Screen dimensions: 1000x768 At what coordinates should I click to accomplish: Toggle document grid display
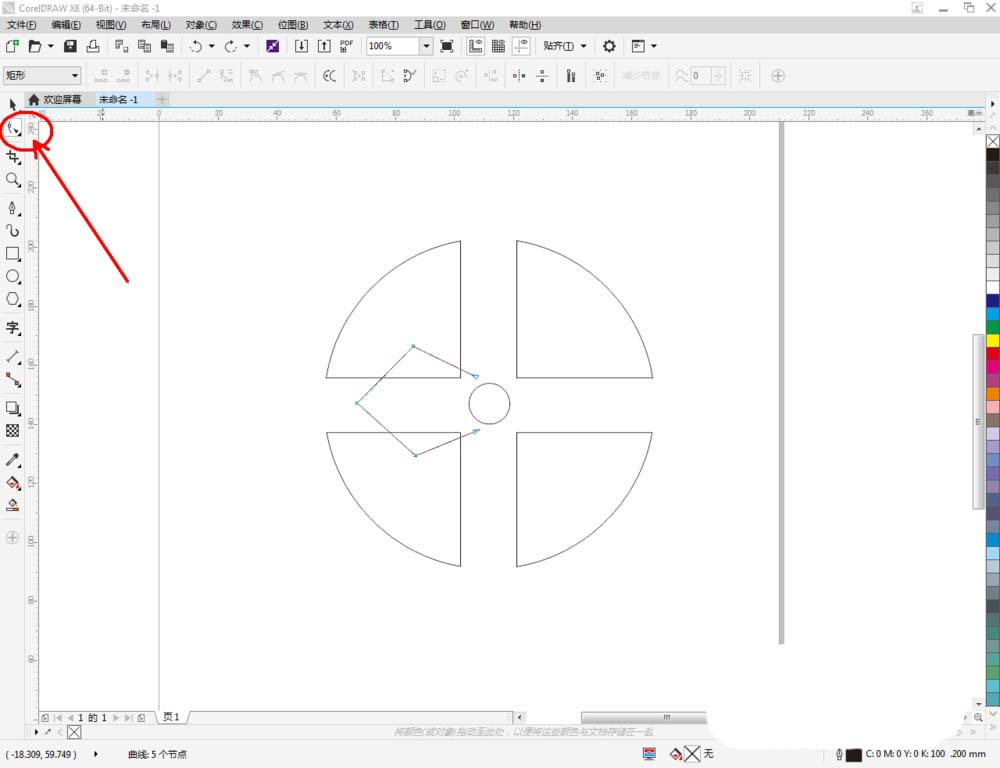tap(498, 46)
